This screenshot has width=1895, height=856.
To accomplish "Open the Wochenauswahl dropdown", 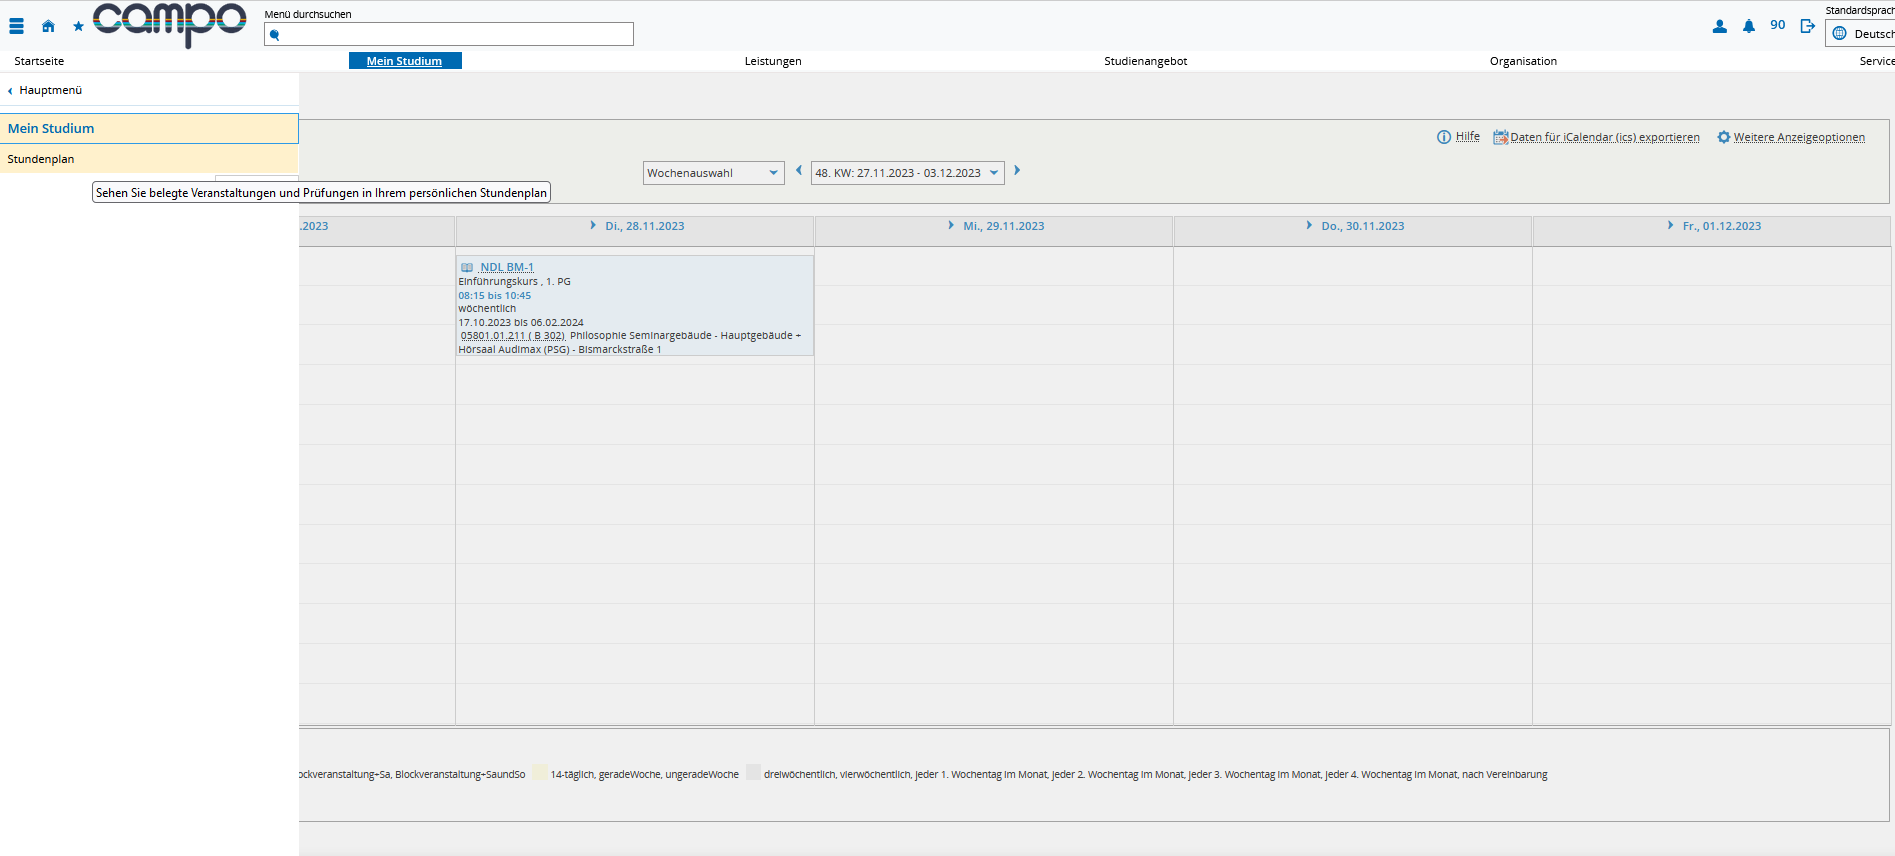I will tap(713, 173).
